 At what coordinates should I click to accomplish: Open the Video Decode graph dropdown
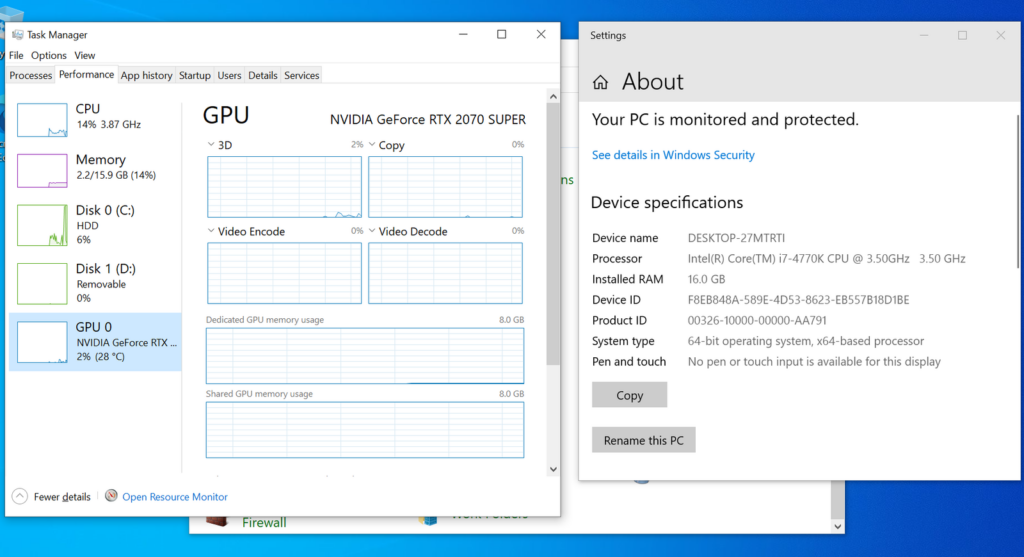pyautogui.click(x=372, y=231)
